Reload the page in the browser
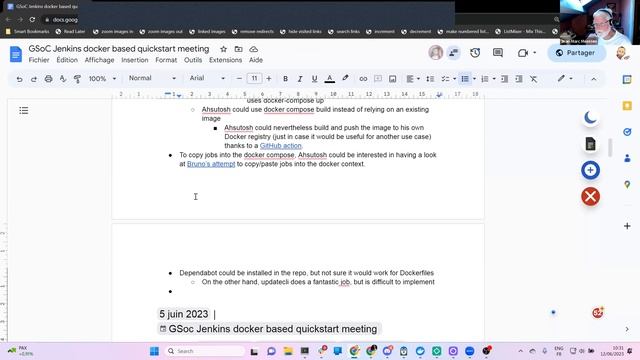The height and width of the screenshot is (360, 640). pos(32,19)
